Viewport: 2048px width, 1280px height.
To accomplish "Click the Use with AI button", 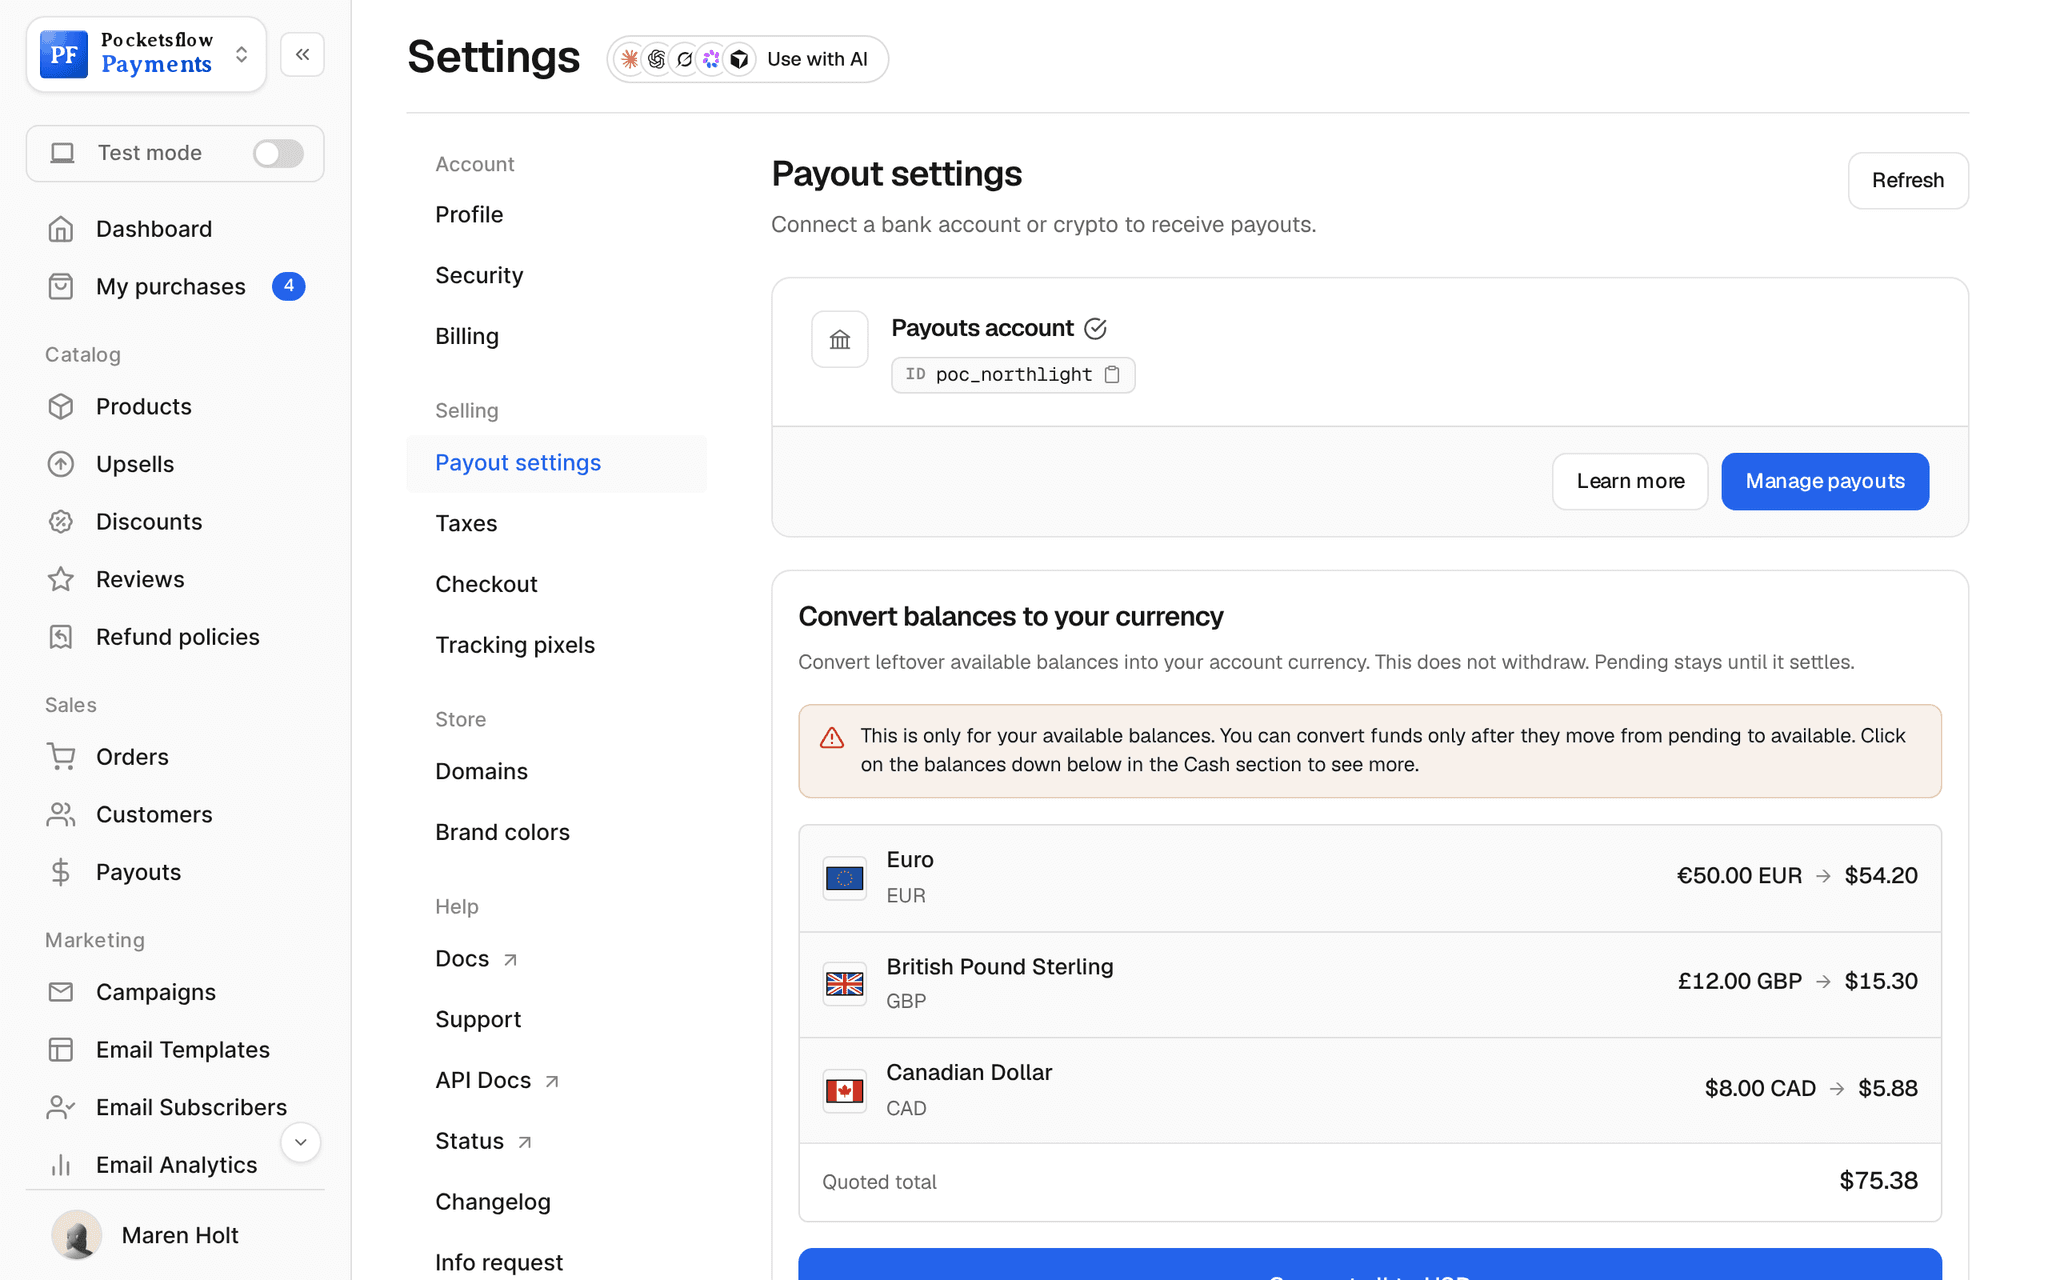I will point(747,59).
